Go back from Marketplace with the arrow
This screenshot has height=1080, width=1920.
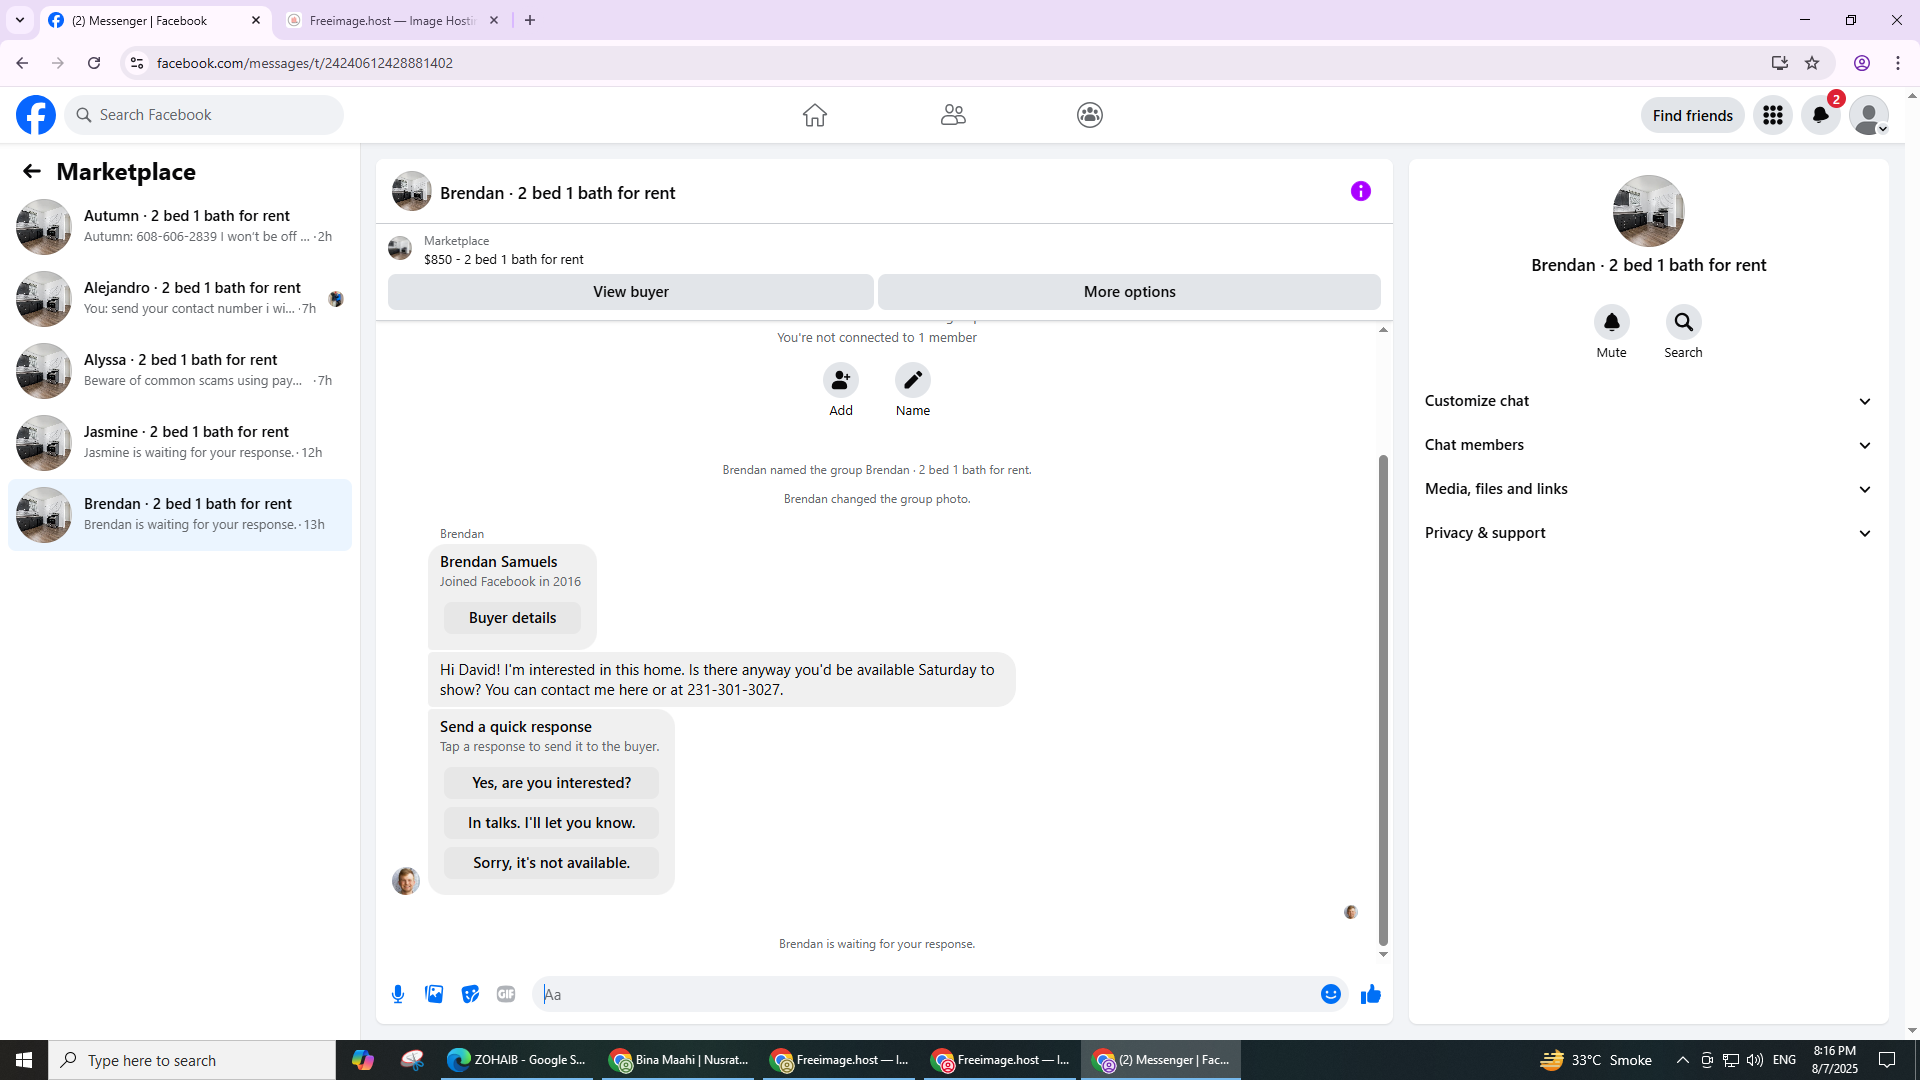point(32,172)
